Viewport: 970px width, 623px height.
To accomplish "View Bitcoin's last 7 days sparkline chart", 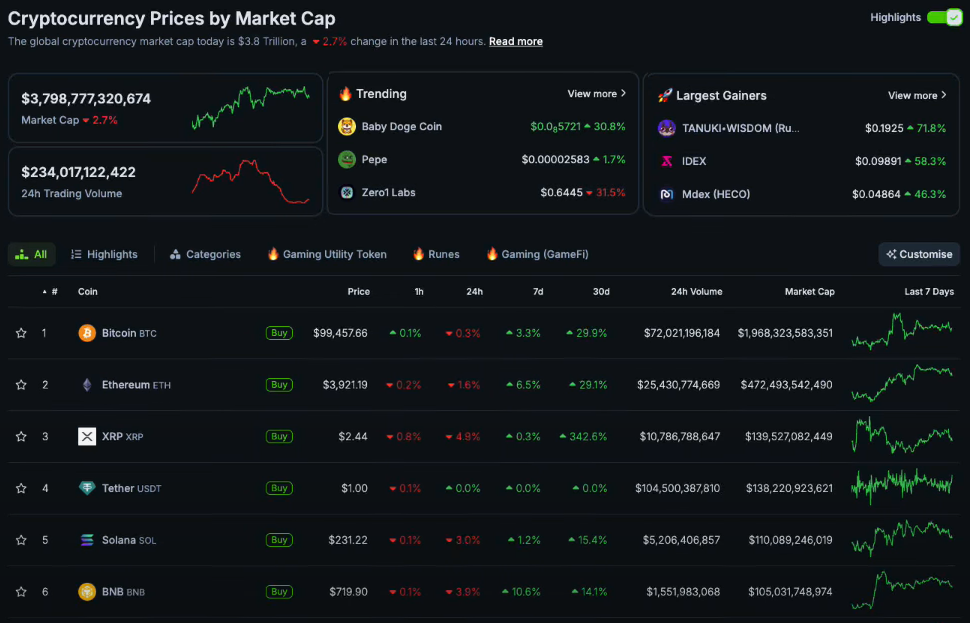I will pyautogui.click(x=902, y=332).
